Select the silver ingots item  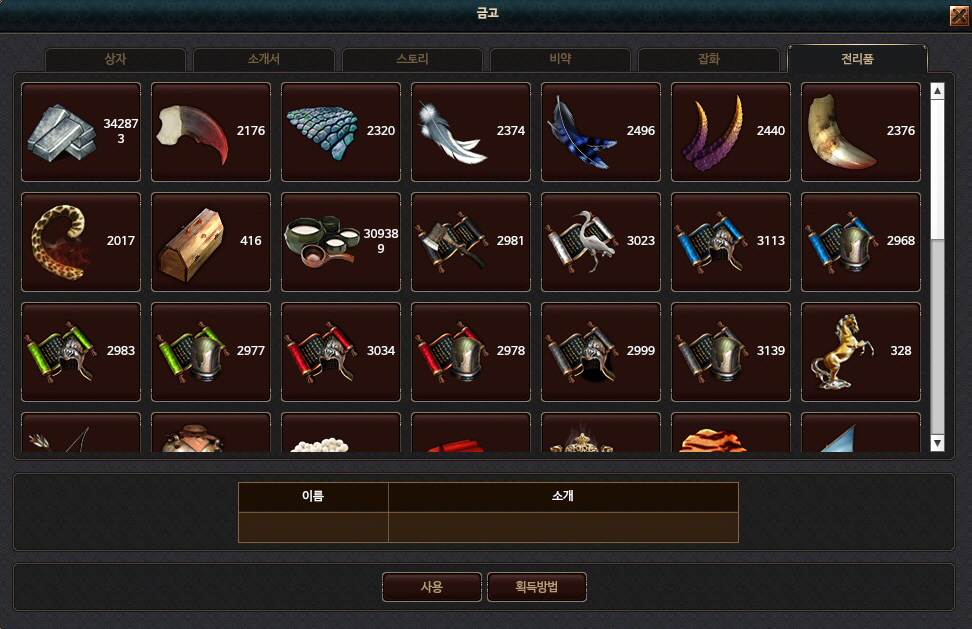coord(81,132)
